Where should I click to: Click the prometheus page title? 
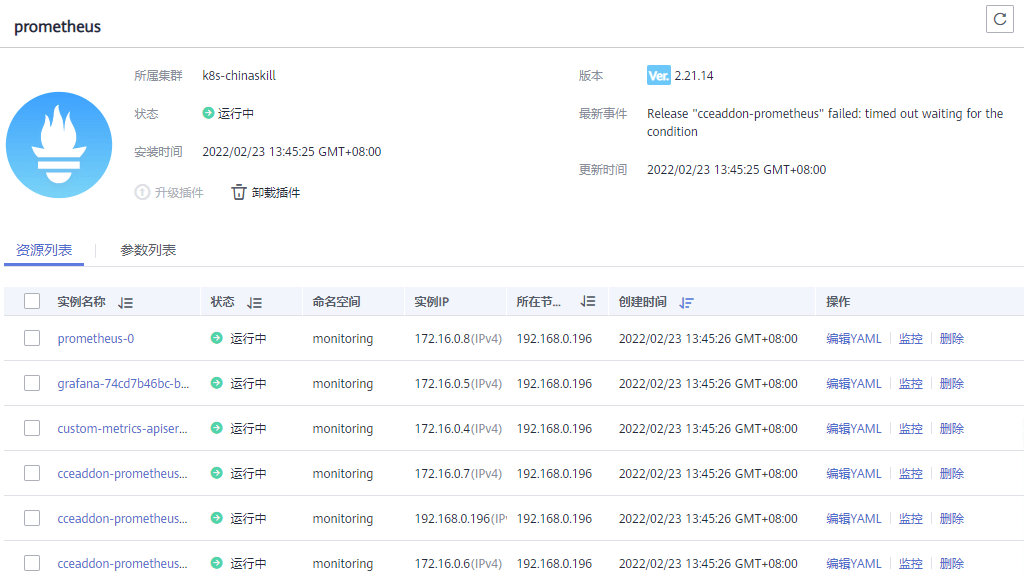(57, 27)
